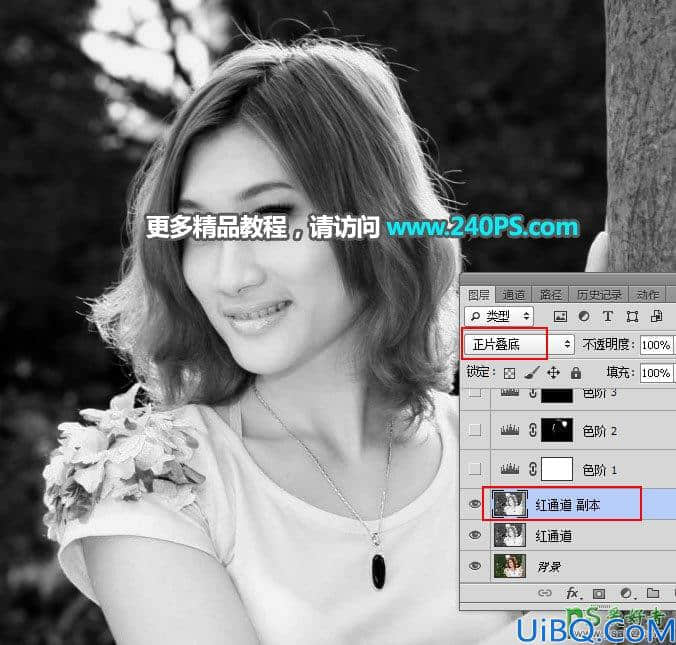Toggle lock transparent pixels icon

tap(509, 373)
